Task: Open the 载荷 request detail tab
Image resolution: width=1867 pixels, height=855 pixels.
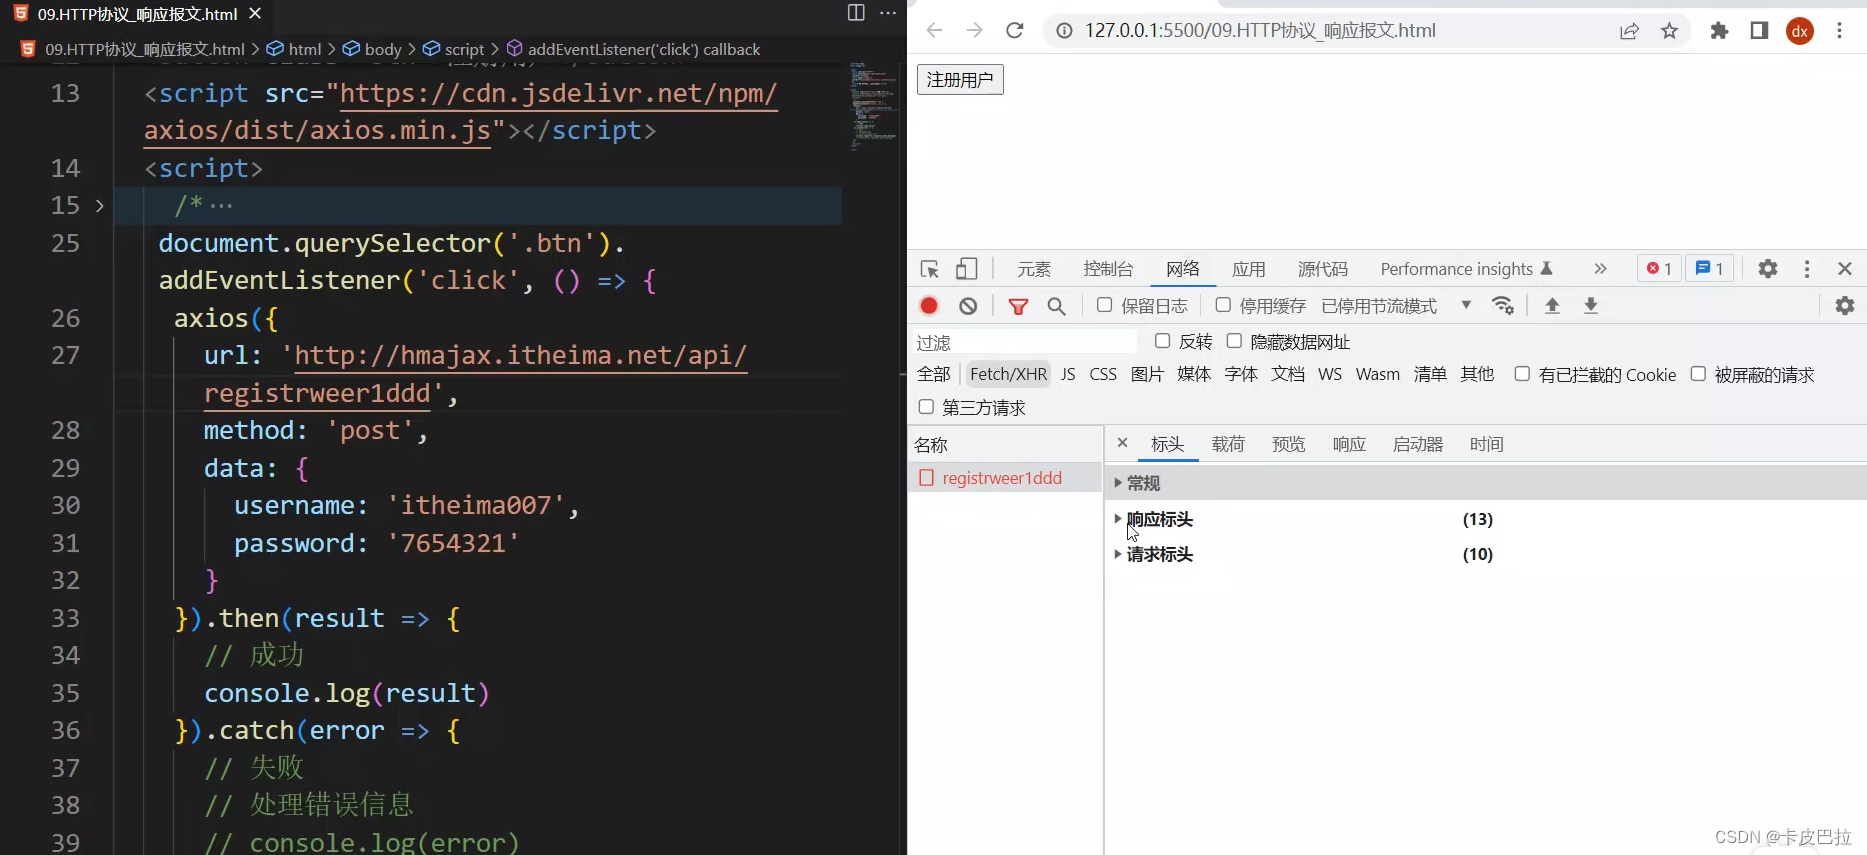Action: (x=1228, y=444)
